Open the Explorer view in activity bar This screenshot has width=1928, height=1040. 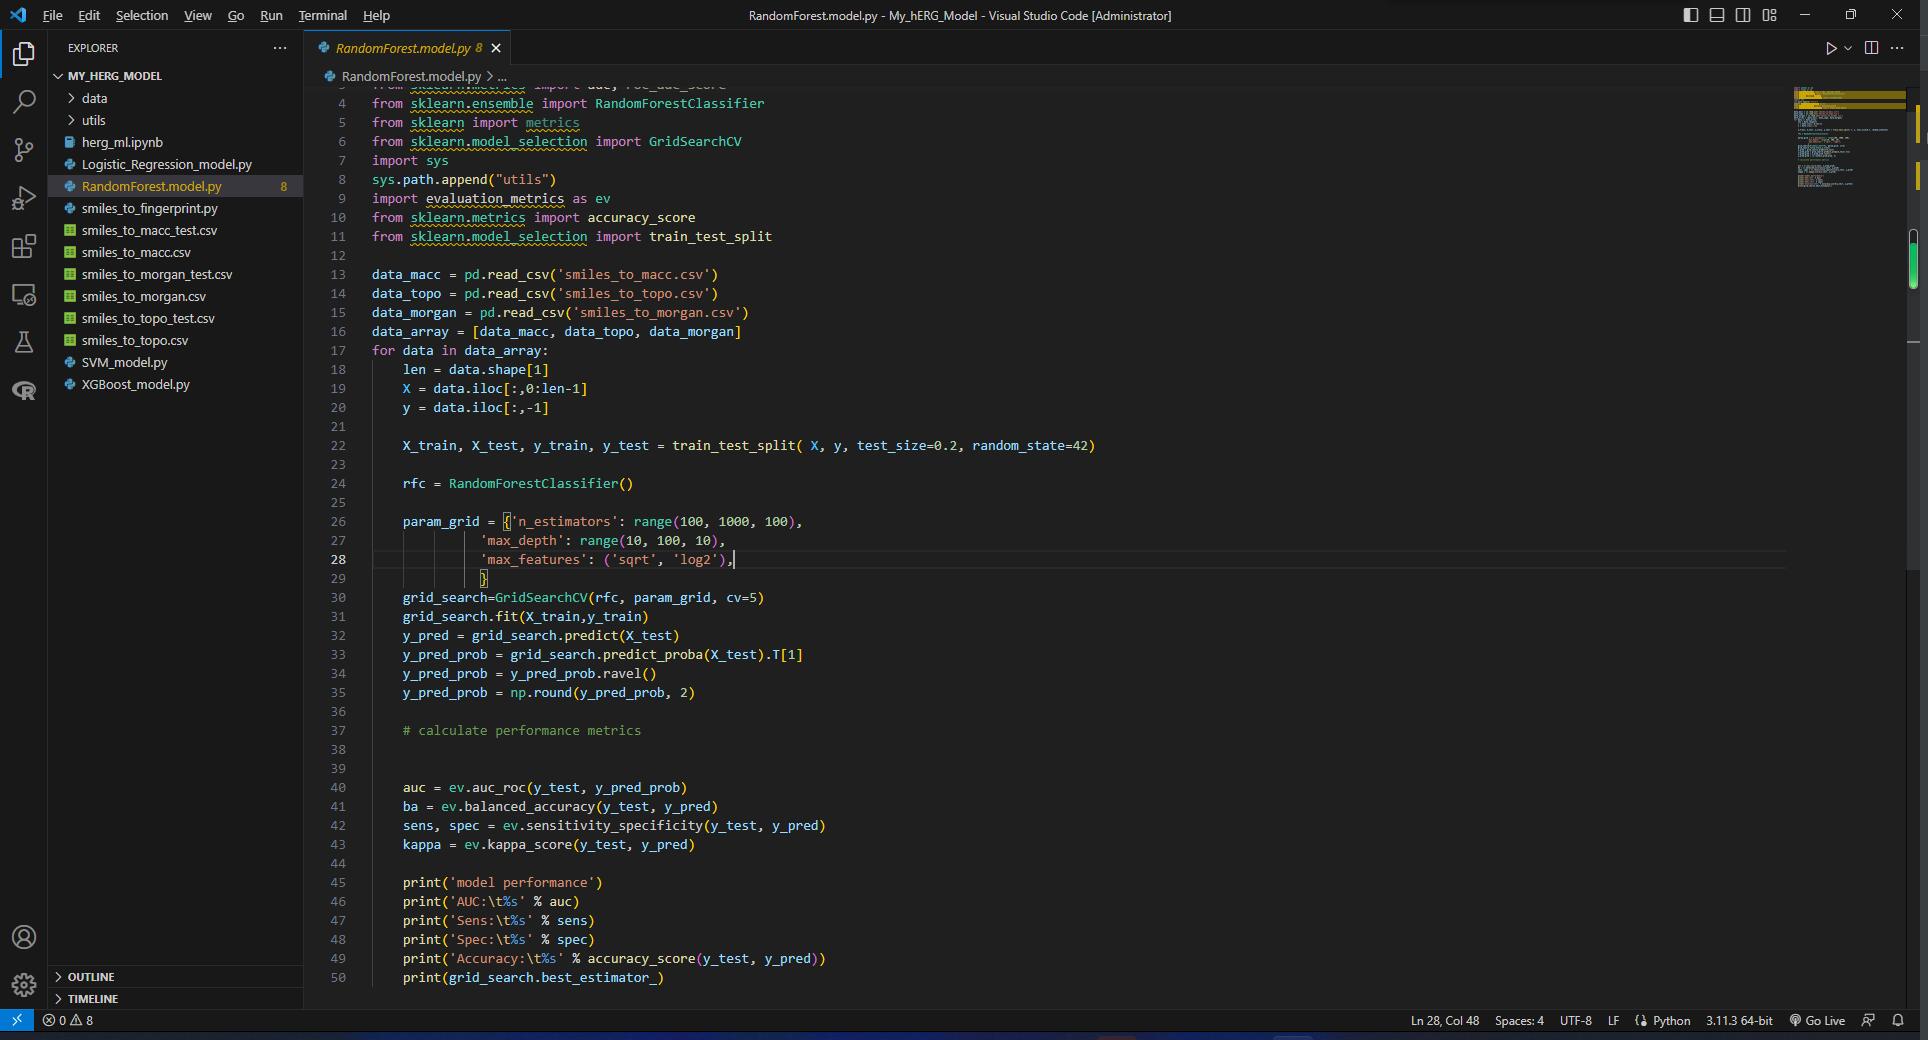[x=24, y=54]
